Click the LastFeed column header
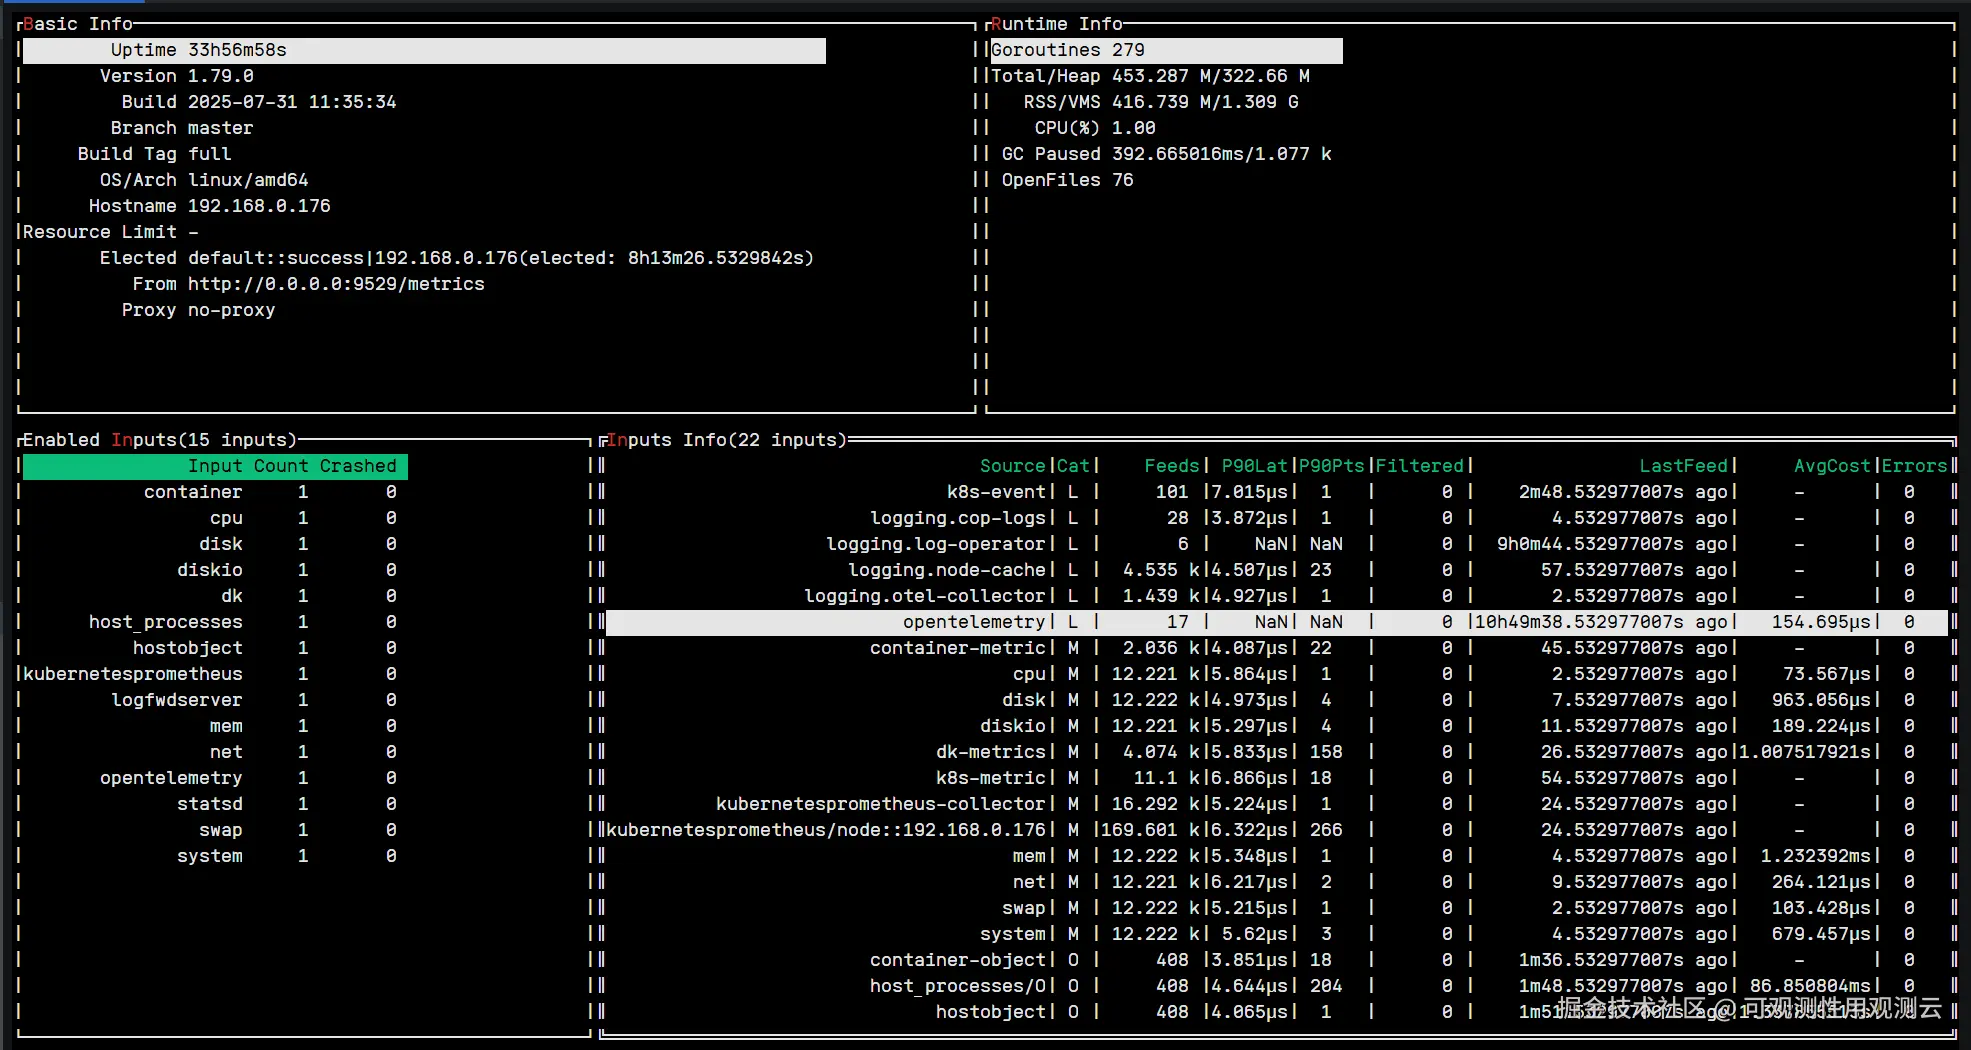 point(1683,466)
